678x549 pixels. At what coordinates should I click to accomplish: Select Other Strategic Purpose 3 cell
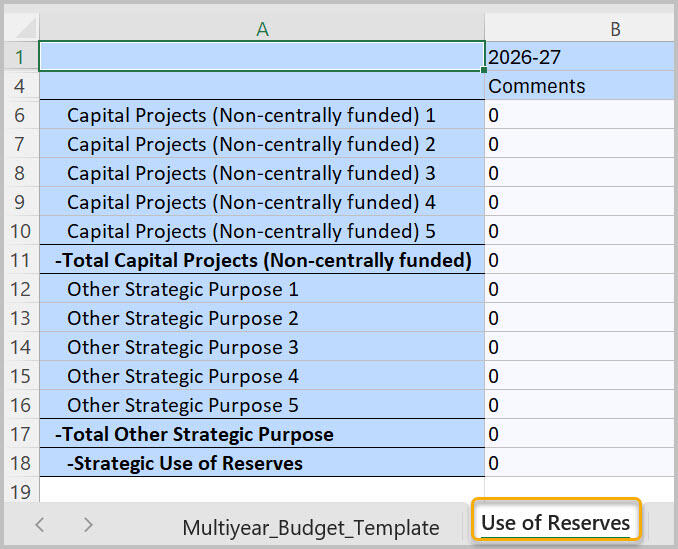click(x=262, y=347)
